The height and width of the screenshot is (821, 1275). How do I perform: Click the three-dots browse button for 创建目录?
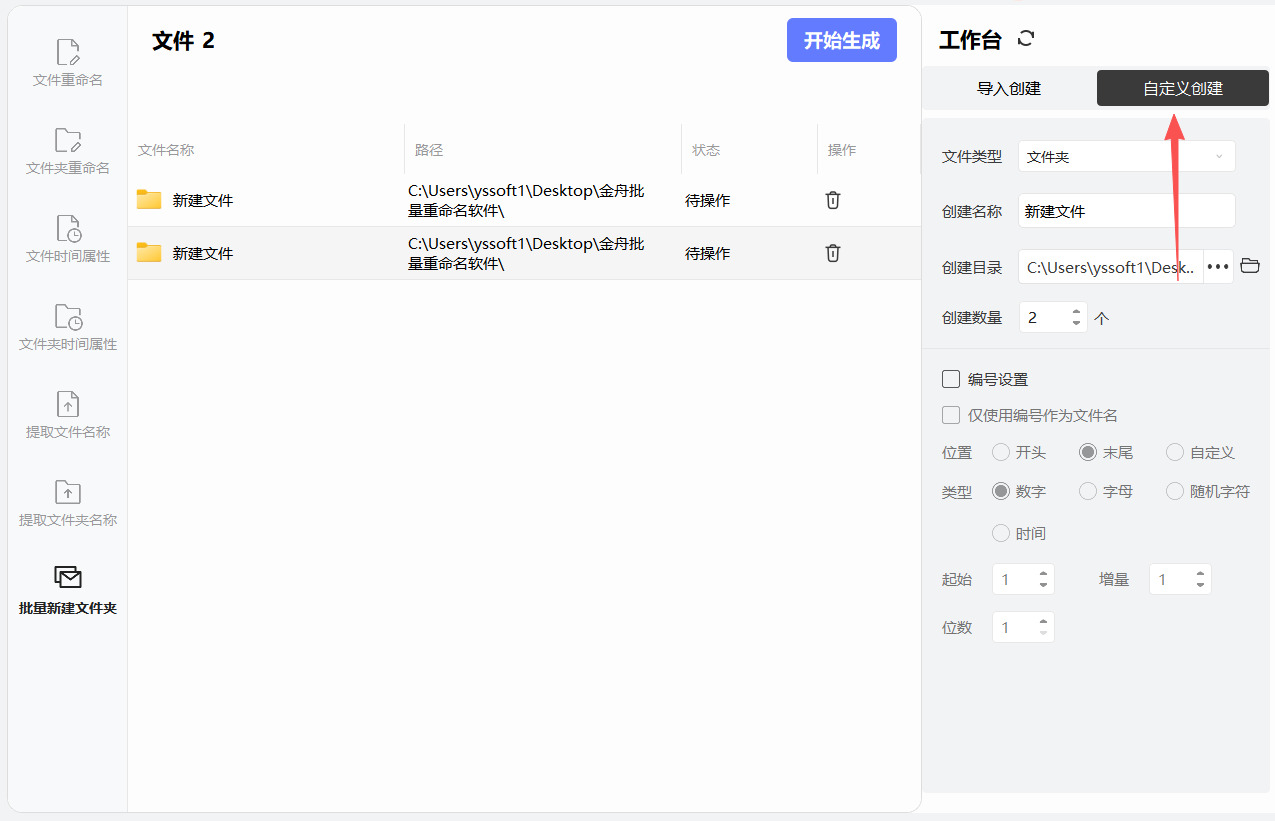[x=1218, y=267]
